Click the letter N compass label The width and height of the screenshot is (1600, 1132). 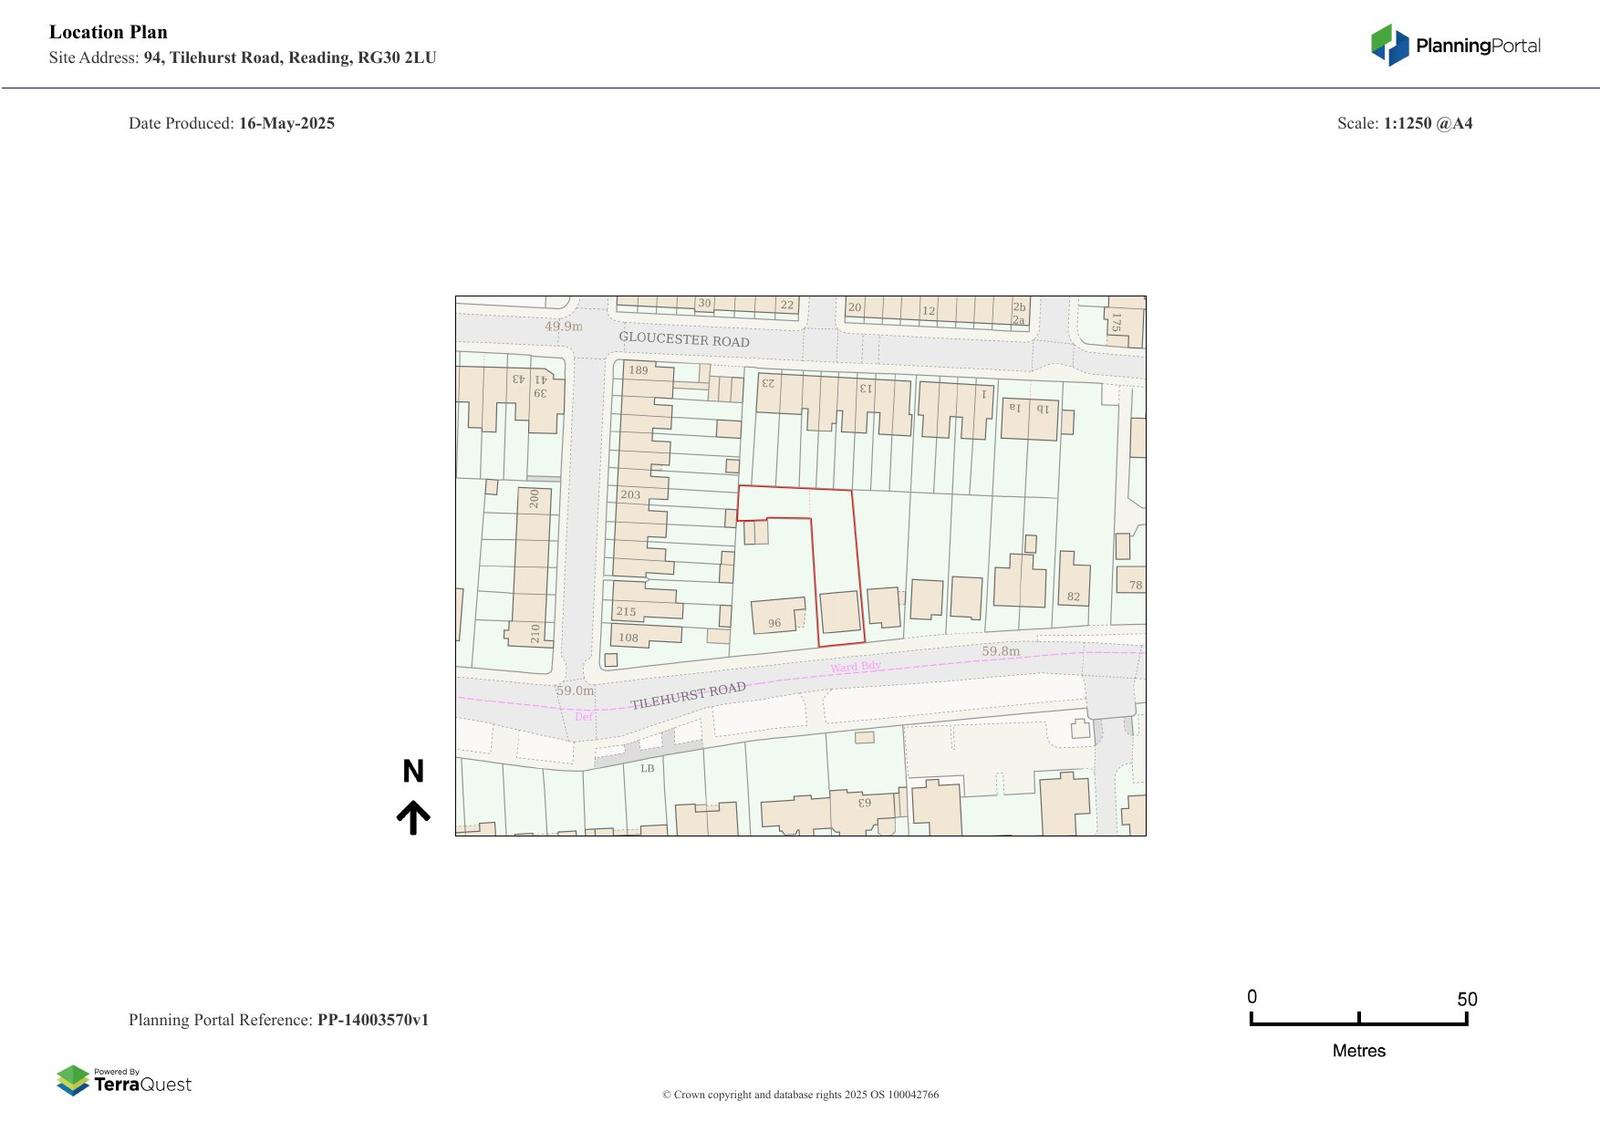point(413,771)
